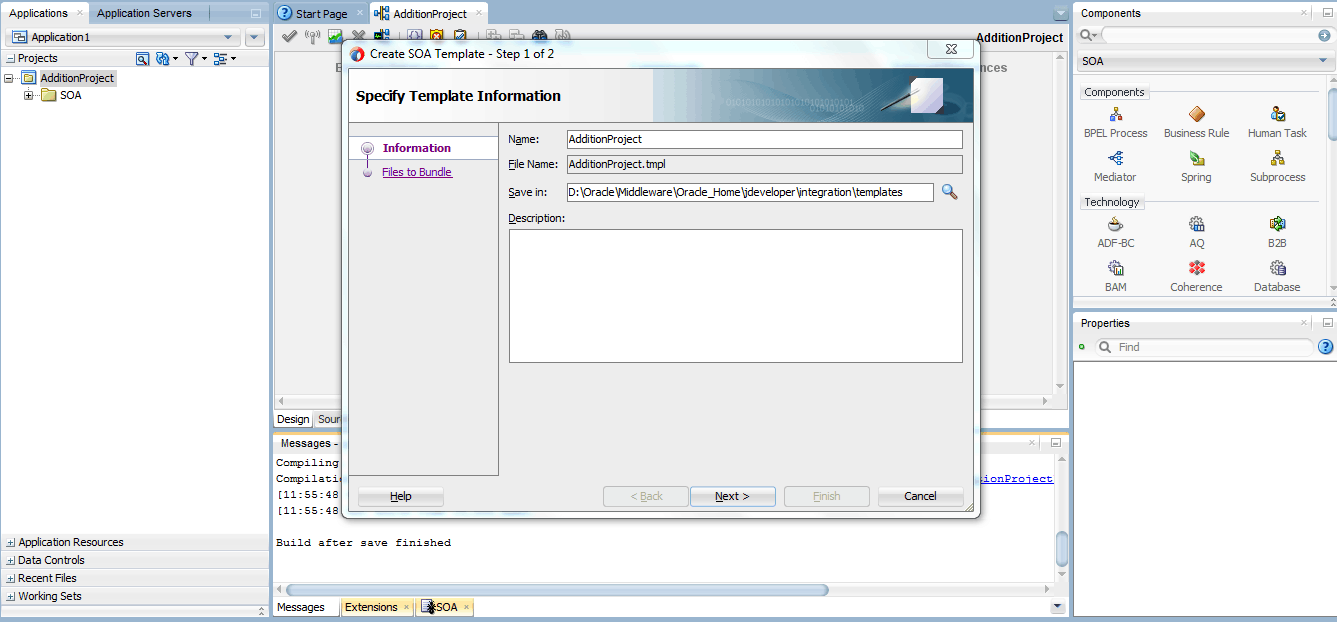Select the Database technology adapter

(1277, 277)
